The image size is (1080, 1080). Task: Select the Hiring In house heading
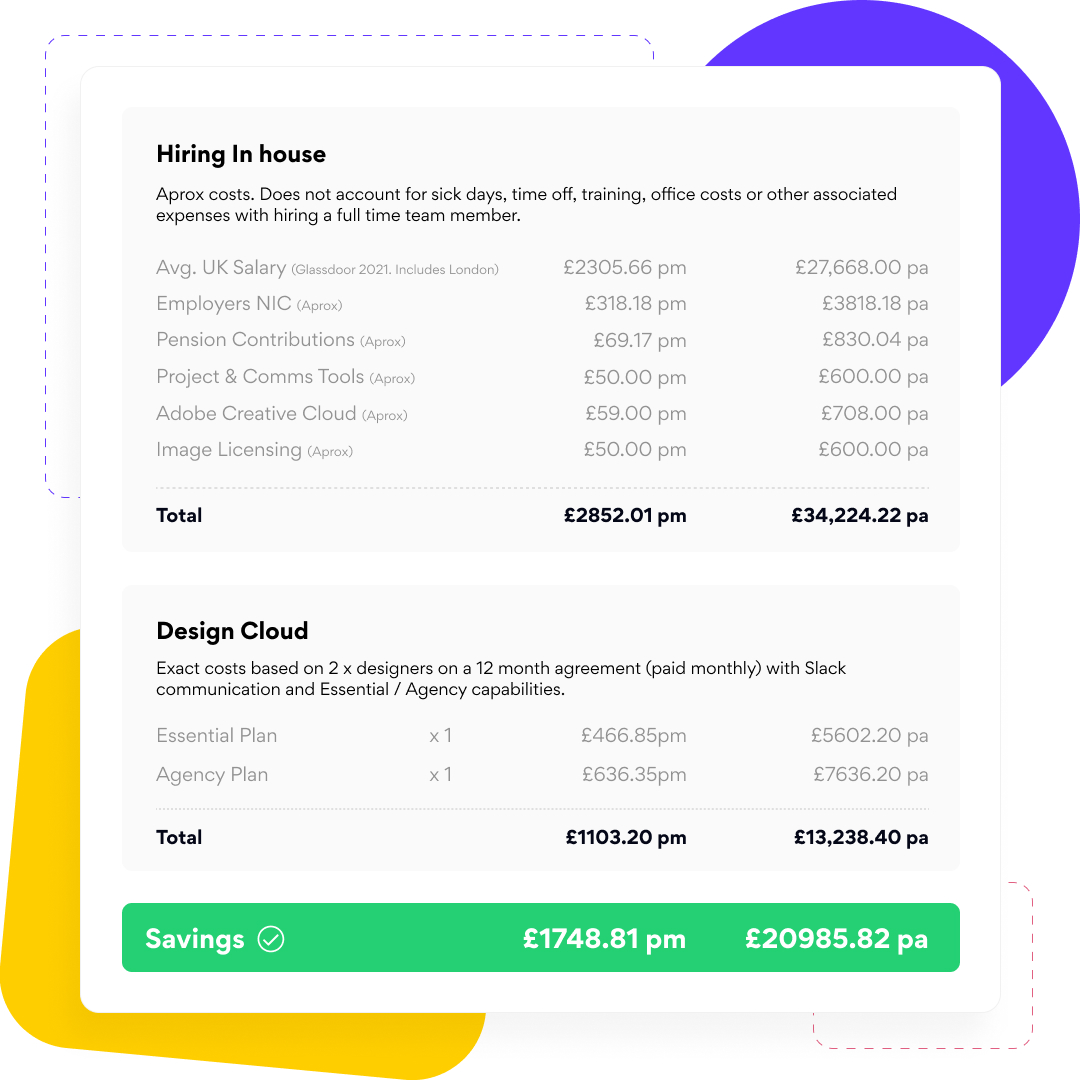[241, 154]
